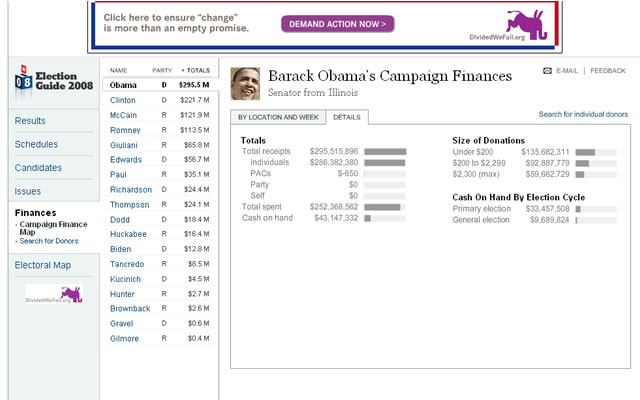The width and height of the screenshot is (640, 400).
Task: Click the General election label
Action: [x=481, y=220]
